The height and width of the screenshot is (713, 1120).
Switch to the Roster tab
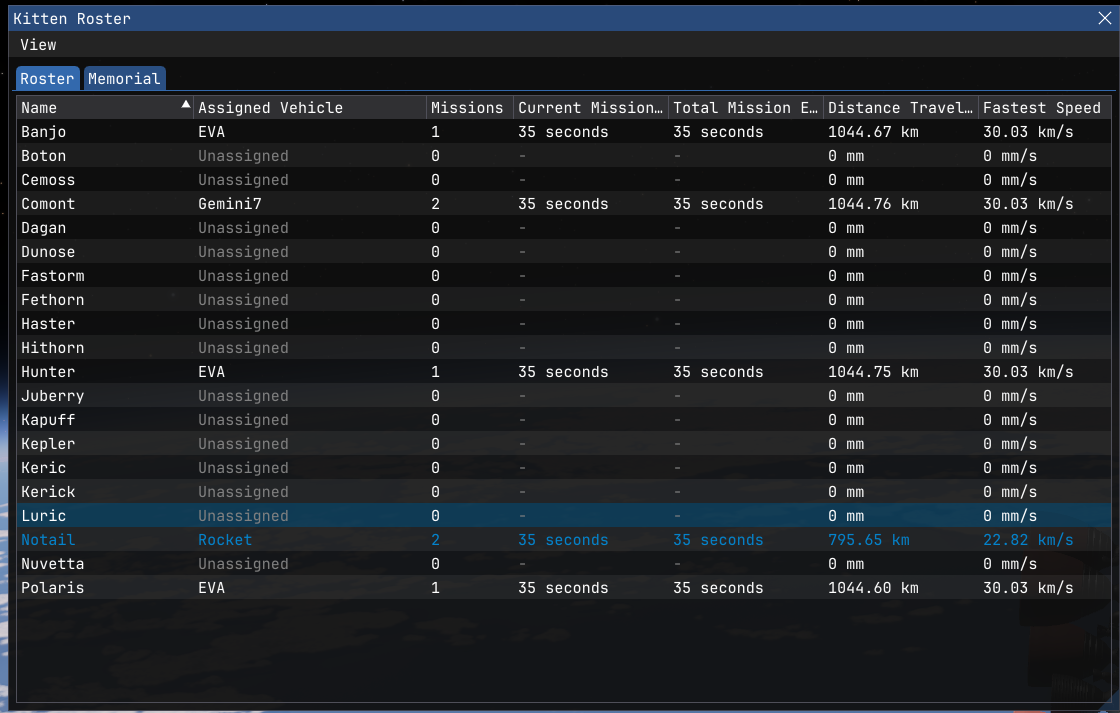[47, 79]
